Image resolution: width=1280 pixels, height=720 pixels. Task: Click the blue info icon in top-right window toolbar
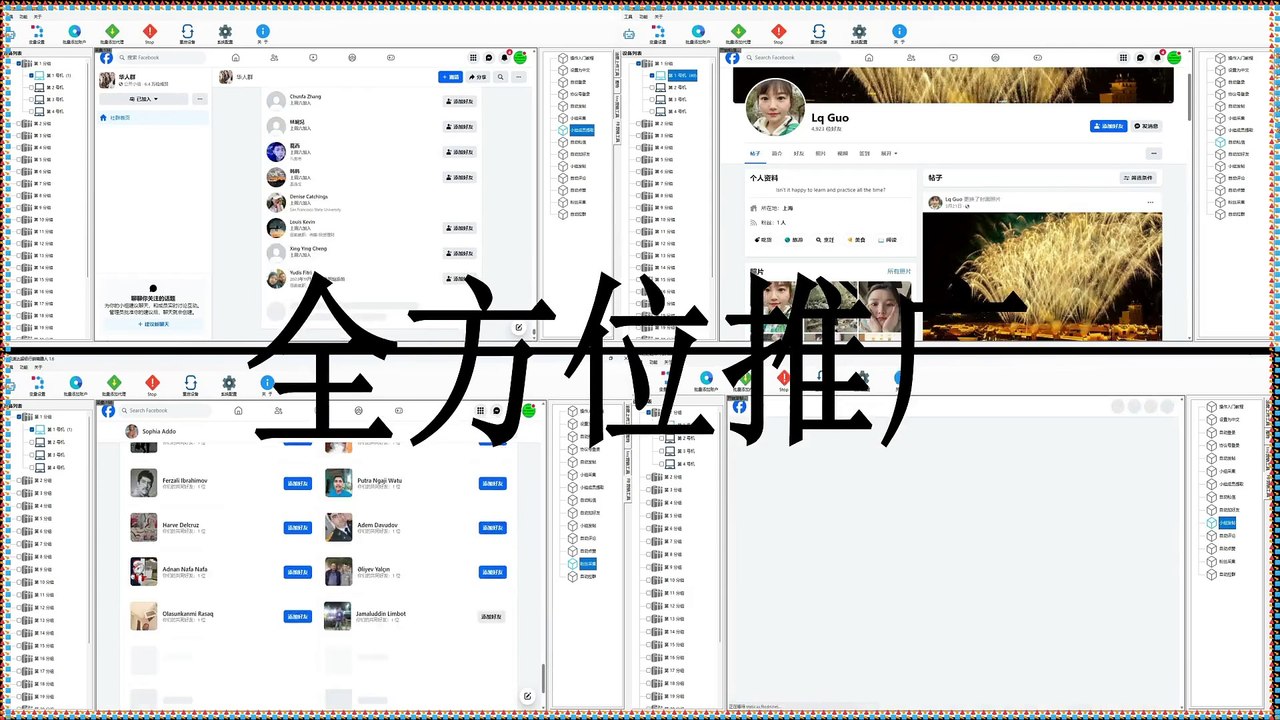click(899, 31)
